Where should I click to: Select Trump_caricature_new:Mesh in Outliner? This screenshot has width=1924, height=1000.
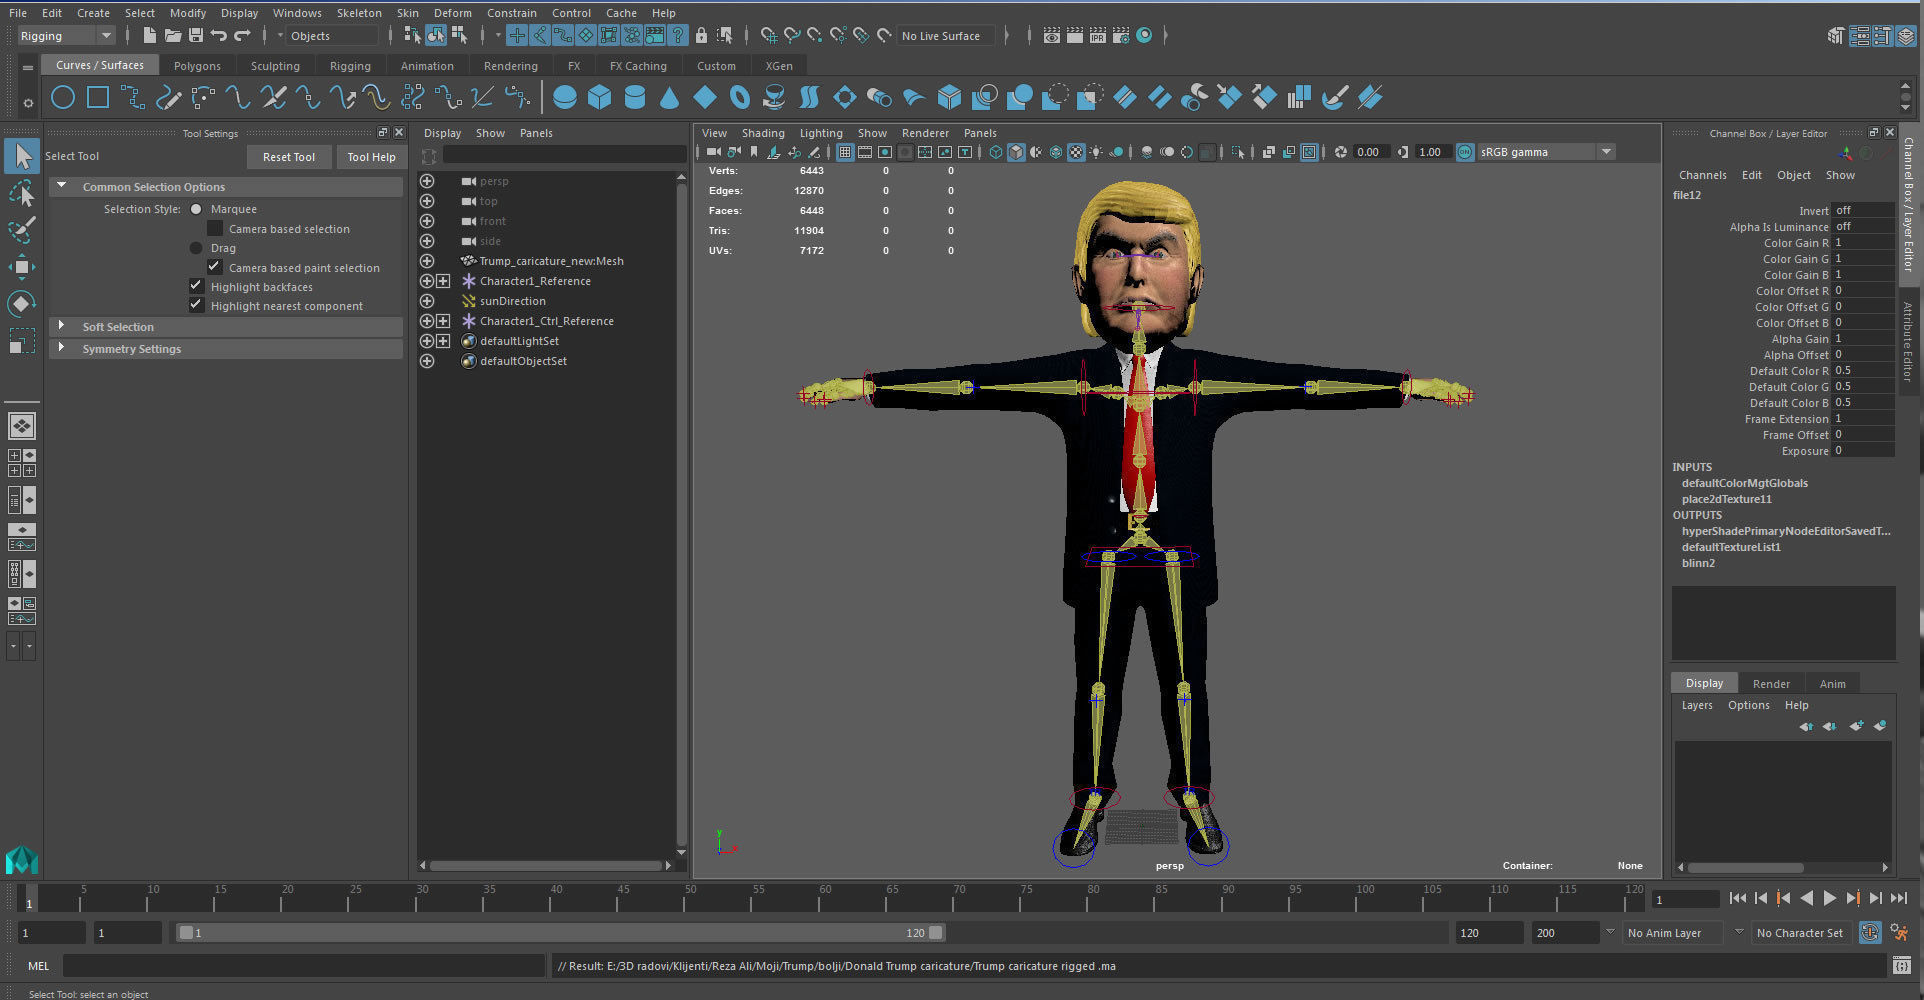click(x=551, y=261)
